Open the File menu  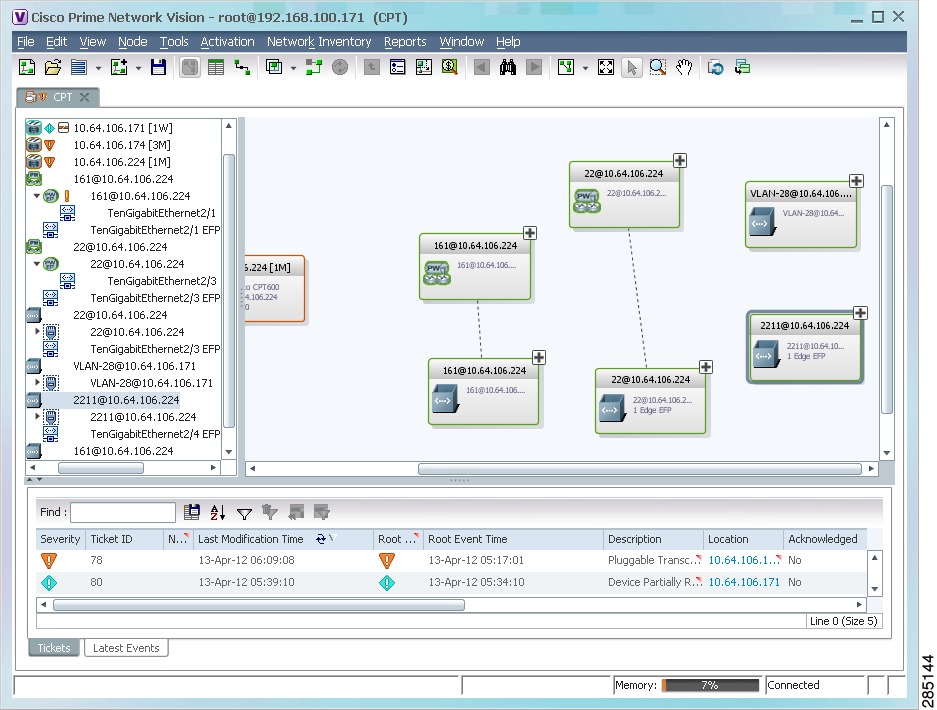[26, 42]
